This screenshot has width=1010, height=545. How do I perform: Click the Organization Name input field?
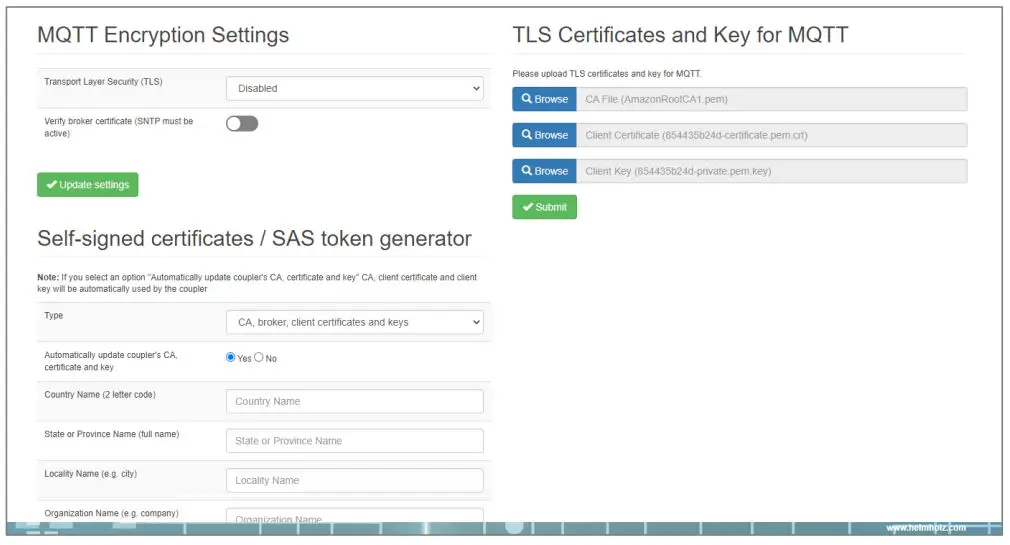pos(355,518)
